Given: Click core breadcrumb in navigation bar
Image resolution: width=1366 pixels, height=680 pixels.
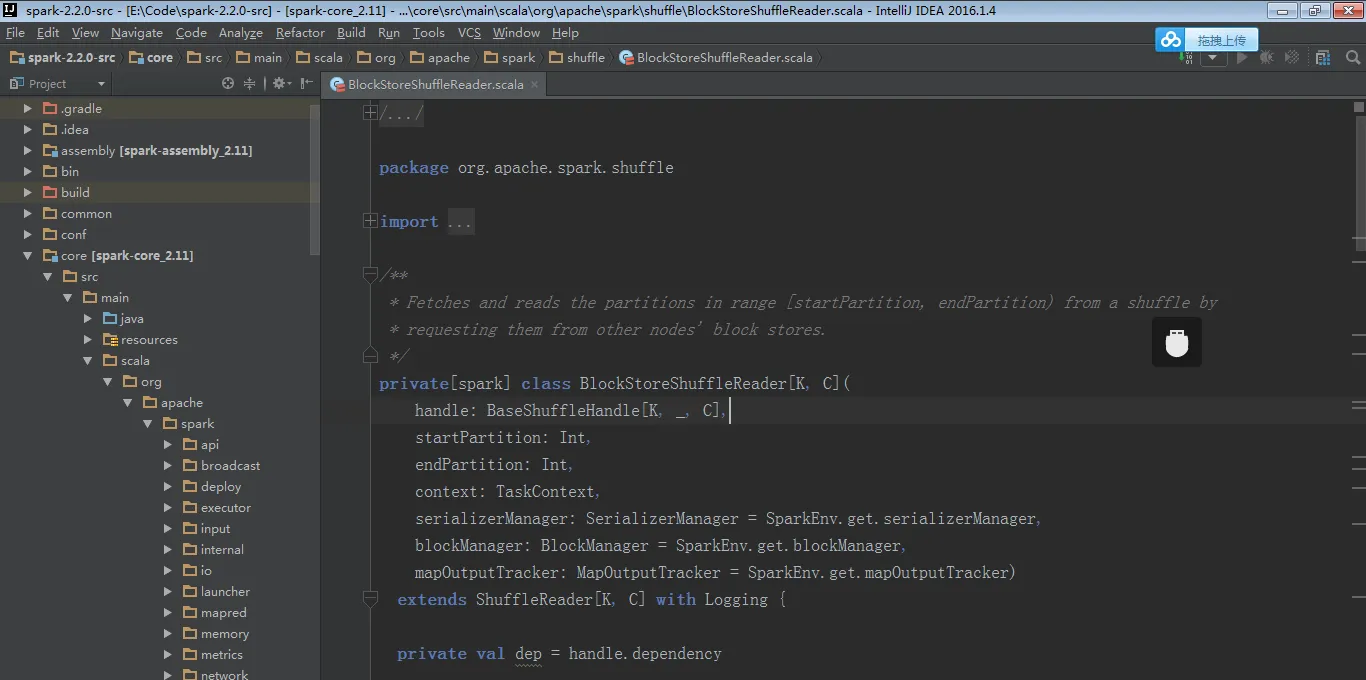Looking at the screenshot, I should [151, 58].
